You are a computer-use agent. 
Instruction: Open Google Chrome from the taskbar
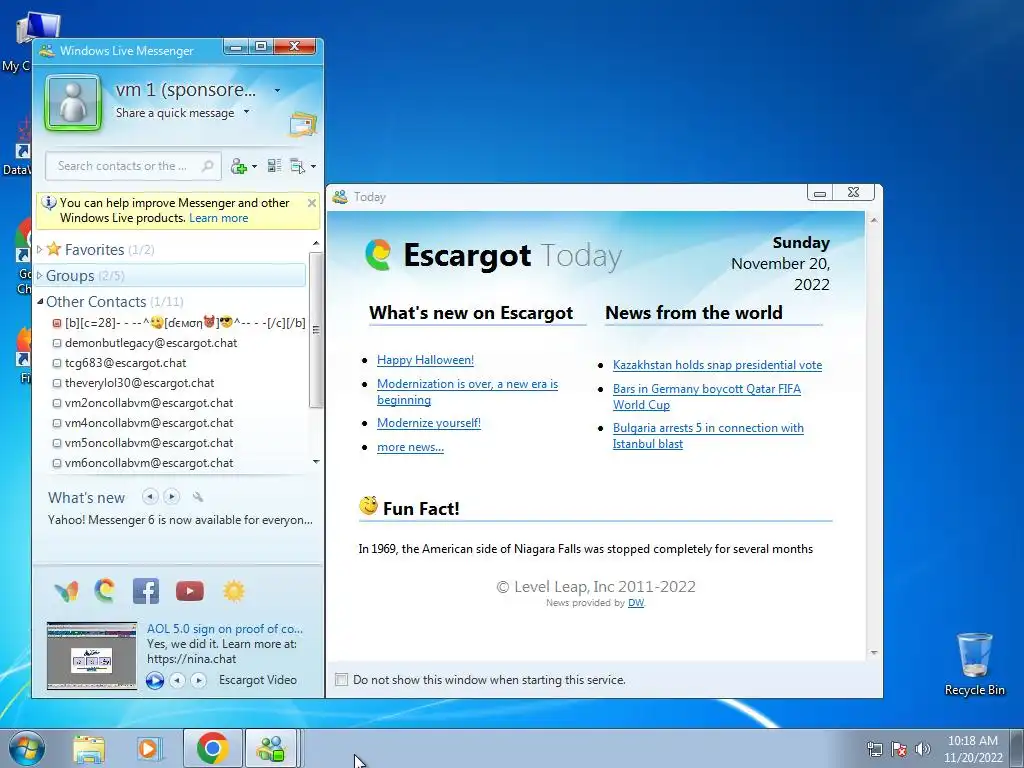(x=212, y=748)
